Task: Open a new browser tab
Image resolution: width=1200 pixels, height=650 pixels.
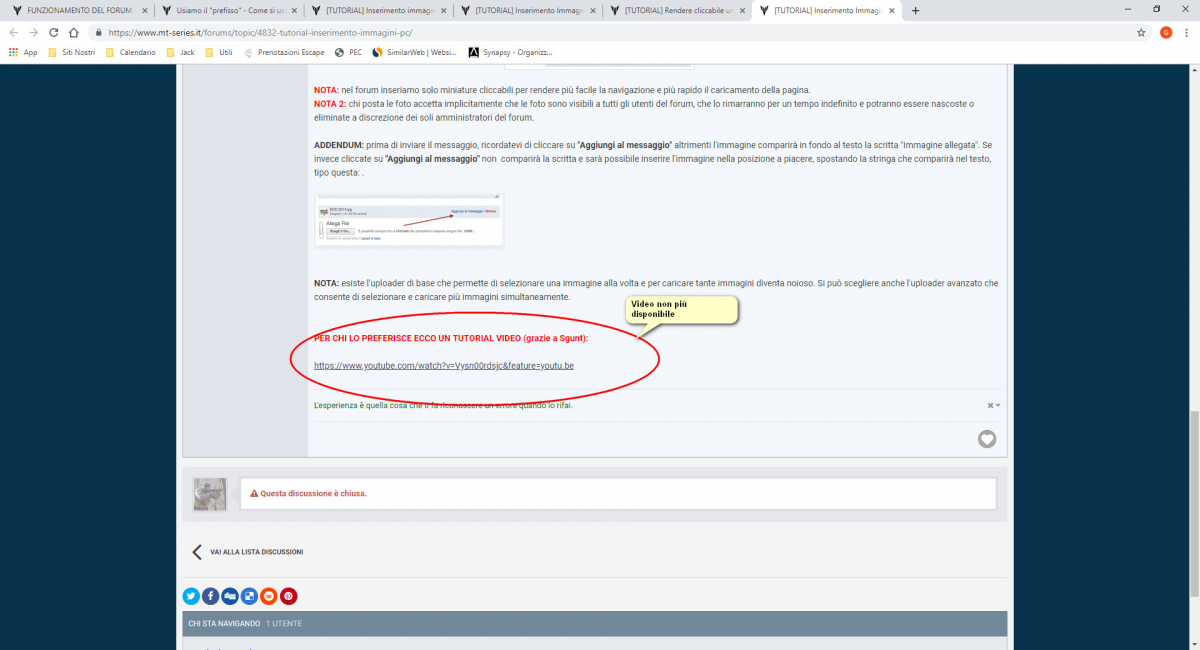Action: click(915, 11)
